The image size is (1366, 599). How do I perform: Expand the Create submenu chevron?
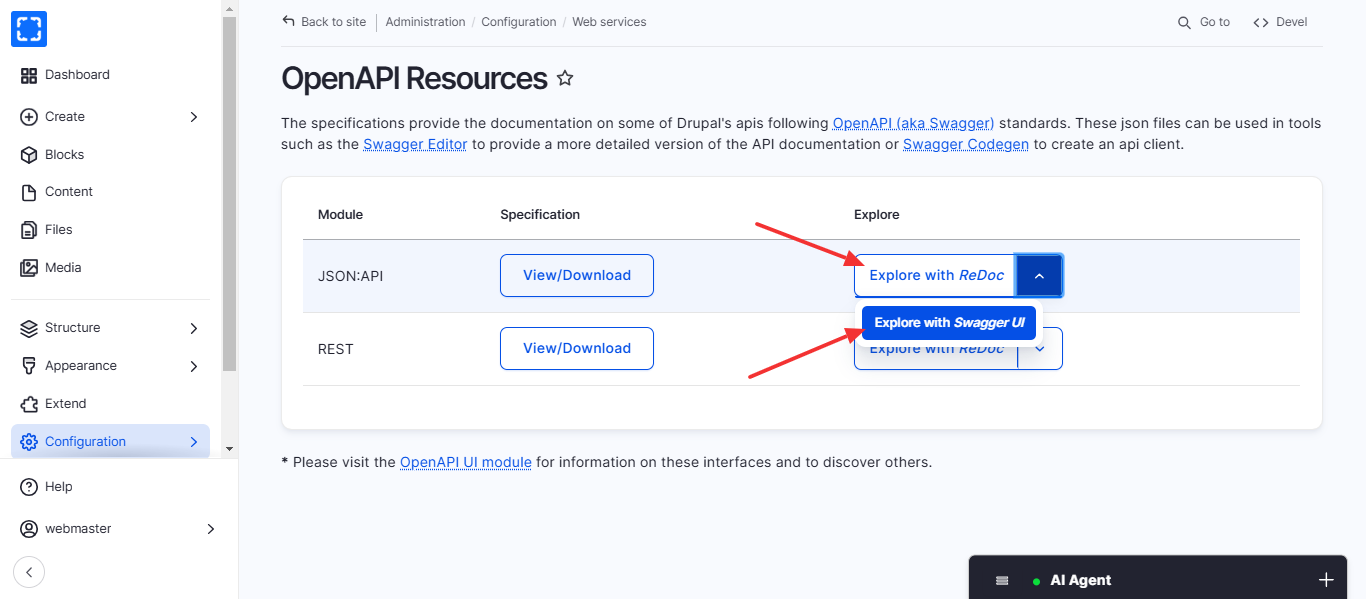coord(194,117)
